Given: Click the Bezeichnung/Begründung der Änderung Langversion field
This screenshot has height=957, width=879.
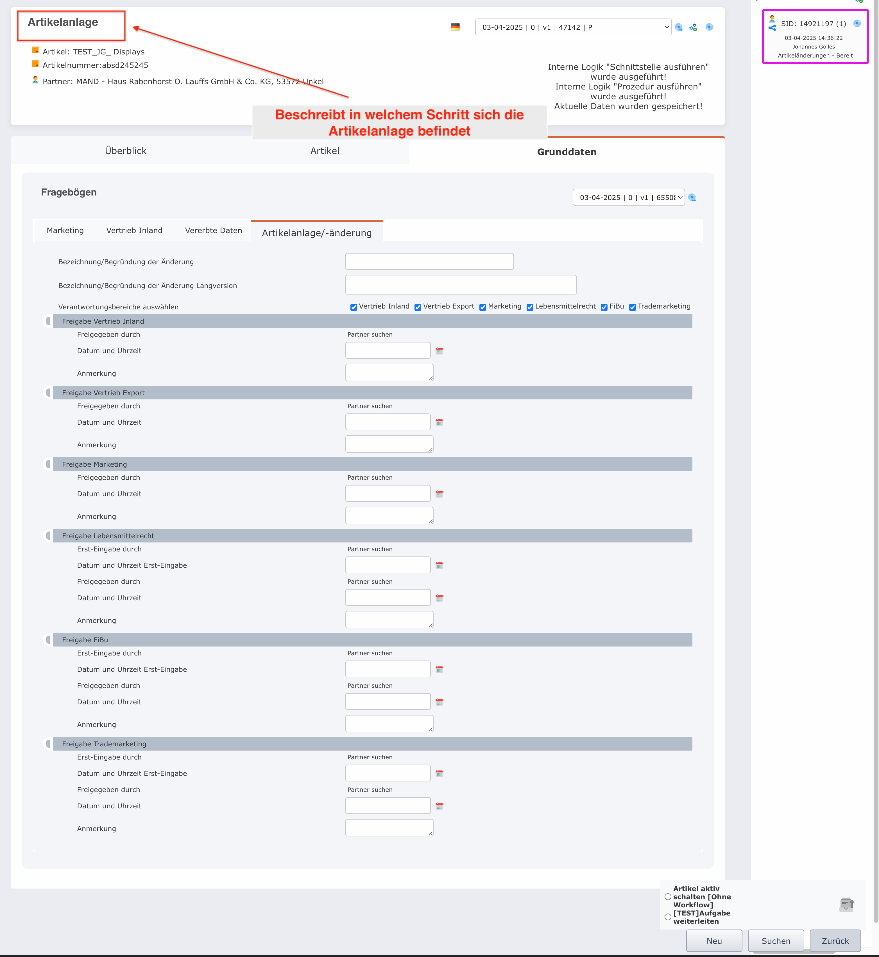Looking at the screenshot, I should [x=460, y=285].
